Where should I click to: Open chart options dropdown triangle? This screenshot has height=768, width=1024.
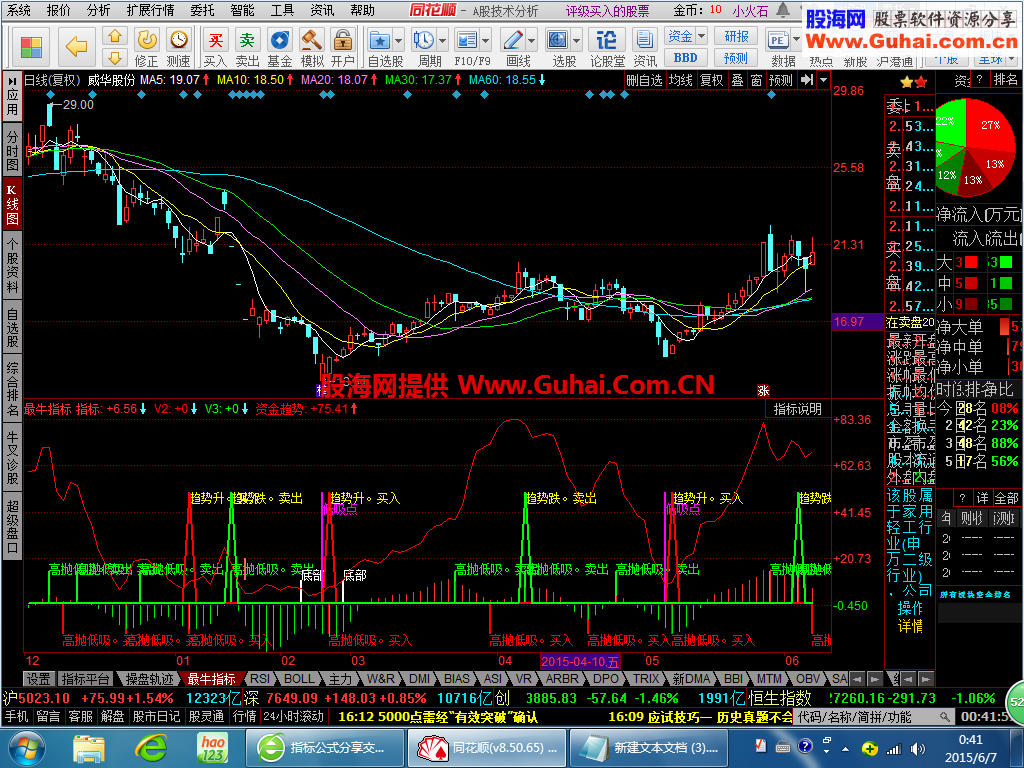pyautogui.click(x=824, y=80)
